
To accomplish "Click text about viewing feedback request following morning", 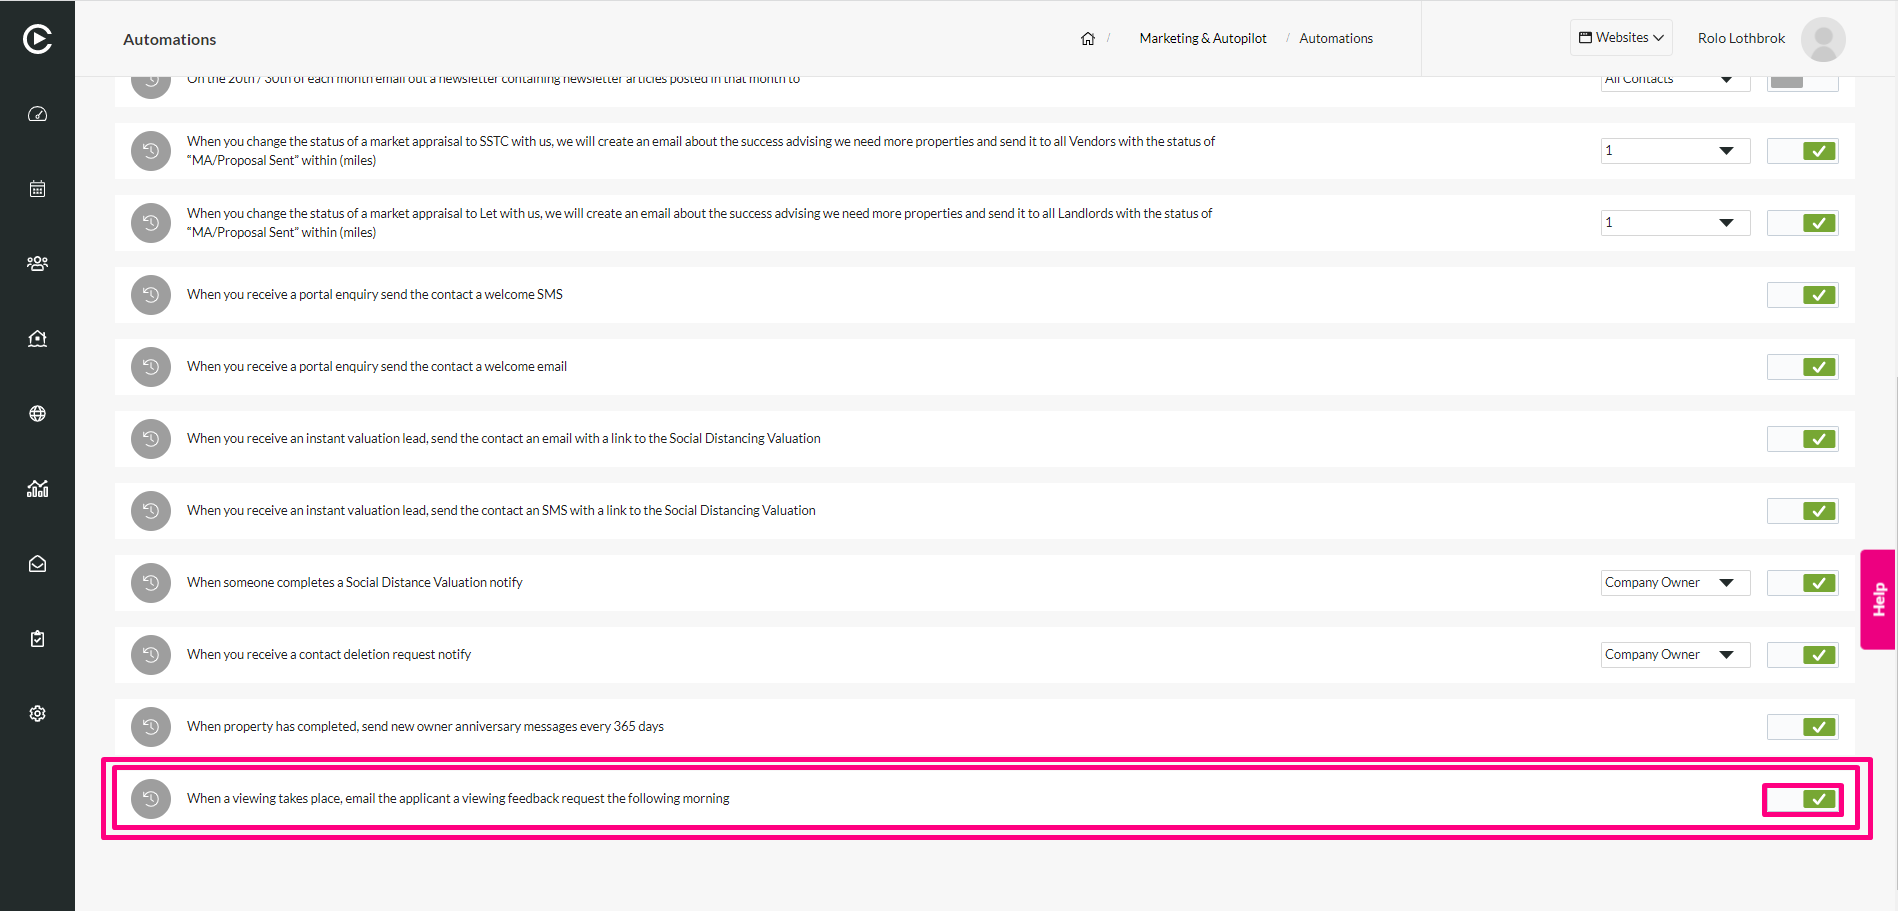I will point(458,799).
